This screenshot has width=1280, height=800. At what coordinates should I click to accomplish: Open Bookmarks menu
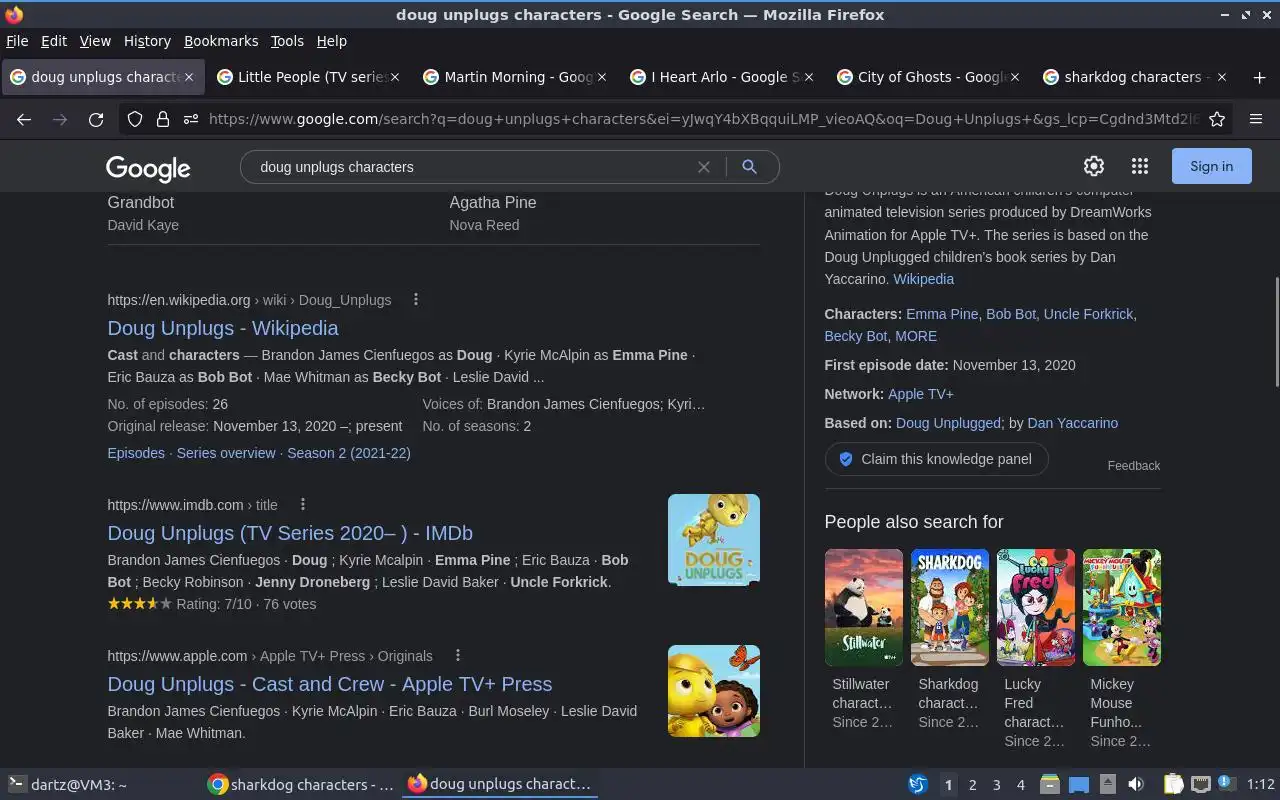tap(221, 41)
